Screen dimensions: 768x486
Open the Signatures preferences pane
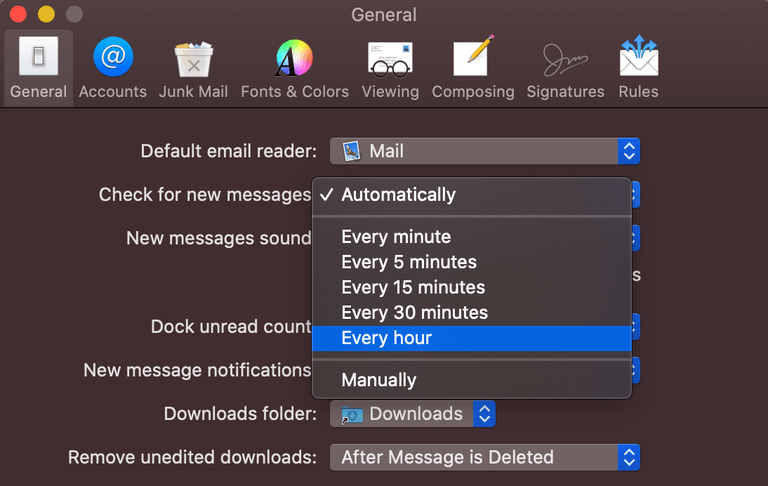565,68
